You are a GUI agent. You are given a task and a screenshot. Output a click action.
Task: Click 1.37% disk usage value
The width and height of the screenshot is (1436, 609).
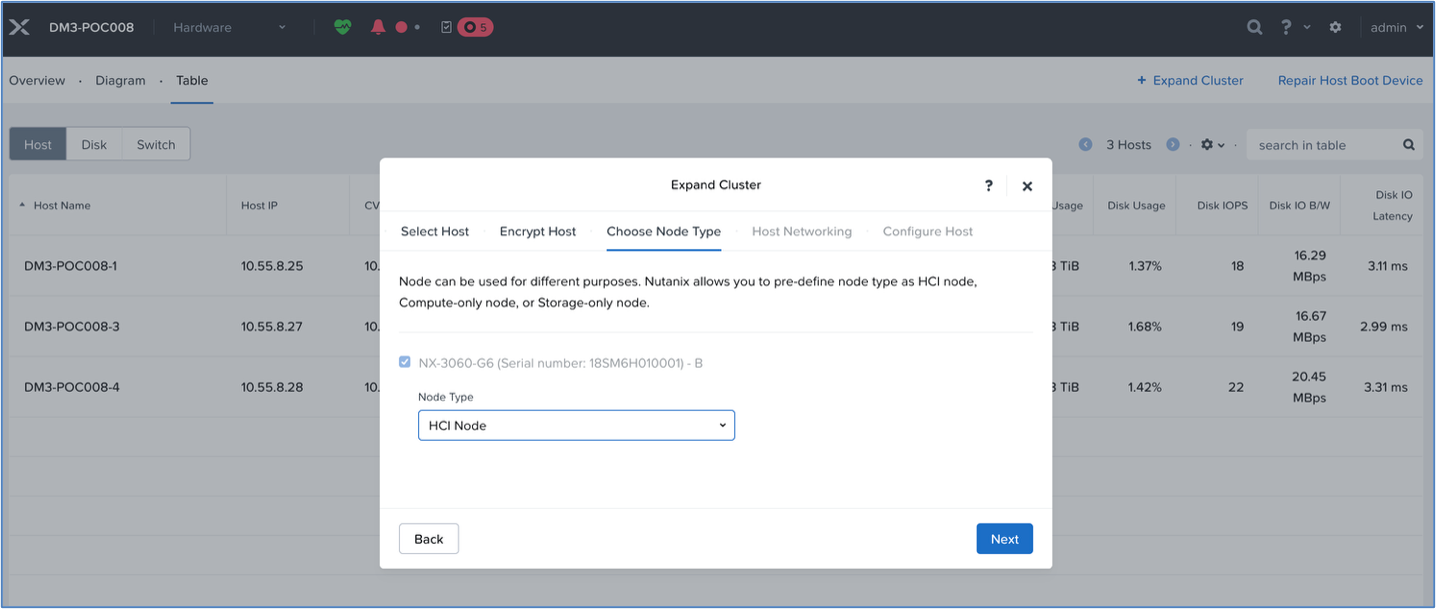(x=1145, y=266)
